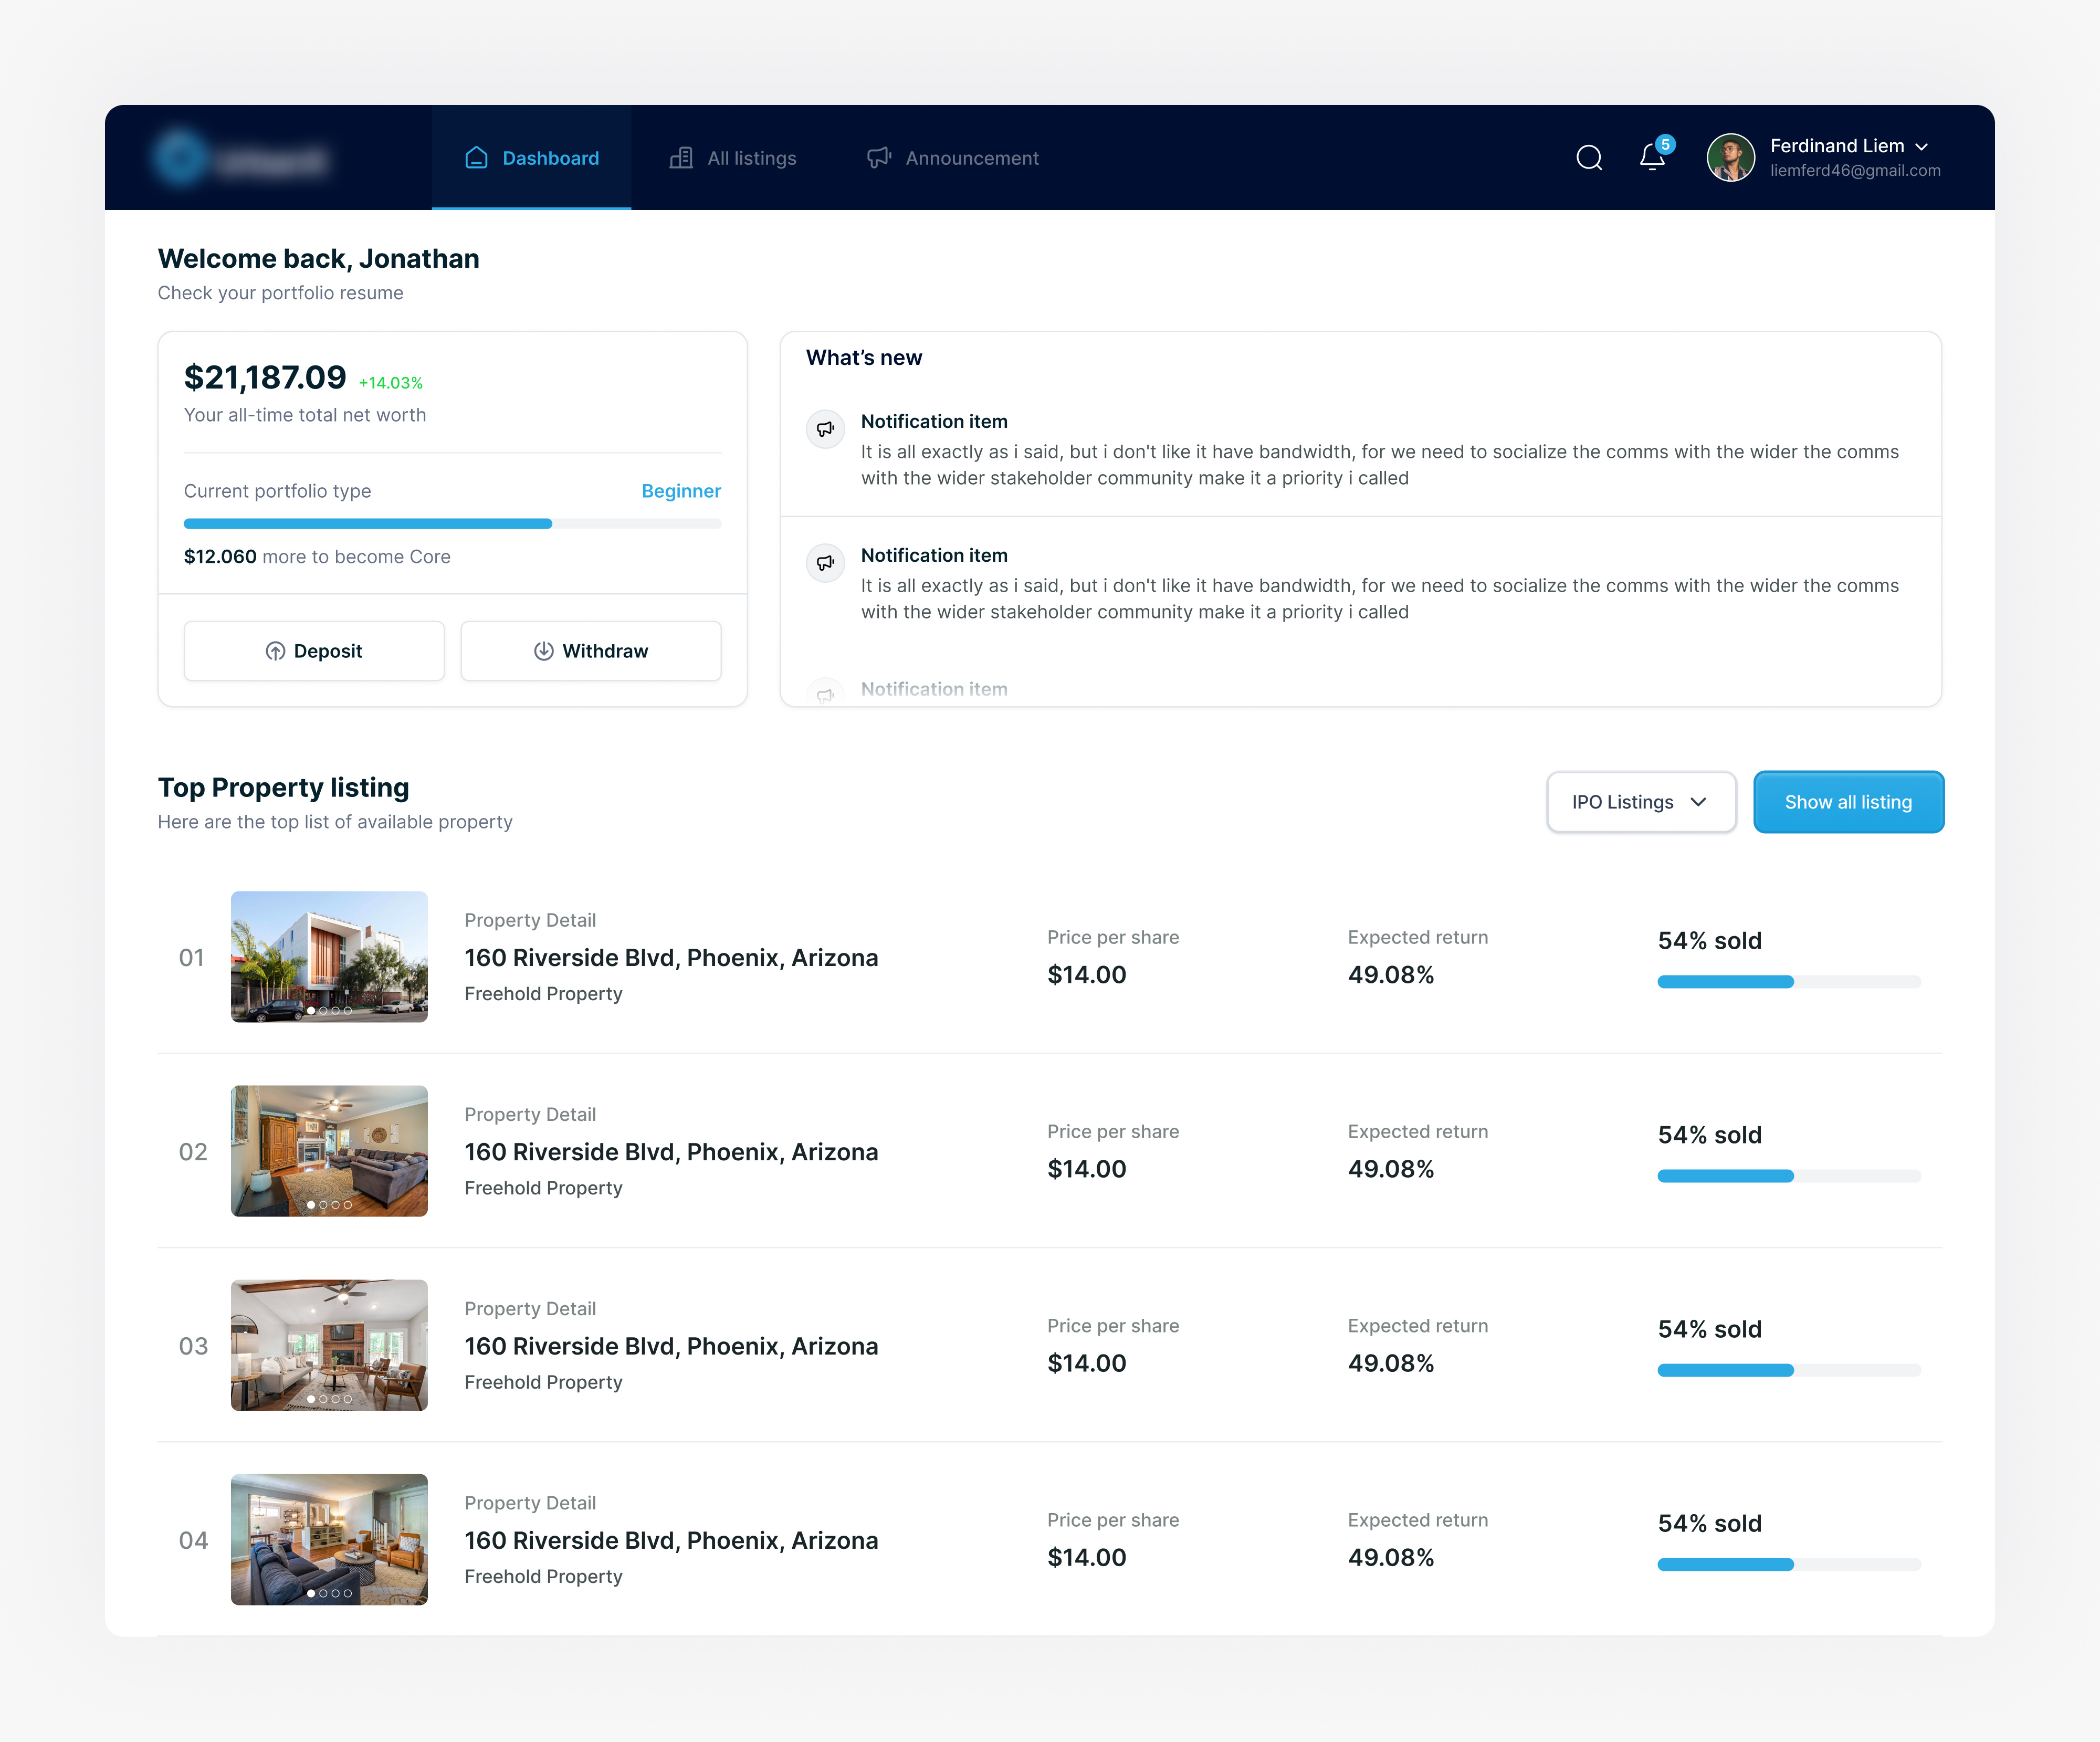Screen dimensions: 2100x1742
Task: Click the deposit arrow icon inside Deposit button
Action: click(x=276, y=651)
